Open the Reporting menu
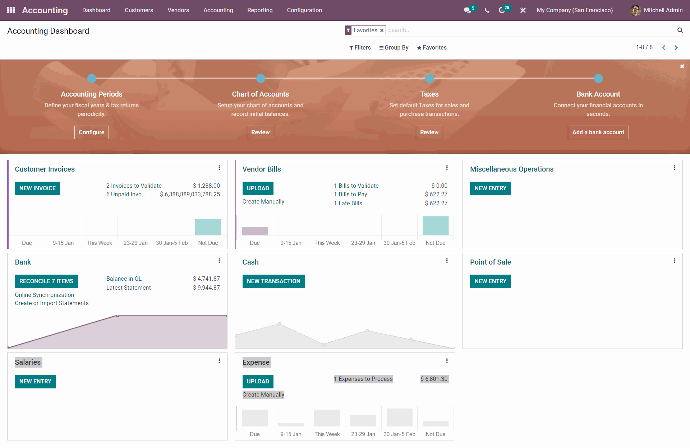Image resolution: width=690 pixels, height=448 pixels. pyautogui.click(x=260, y=10)
